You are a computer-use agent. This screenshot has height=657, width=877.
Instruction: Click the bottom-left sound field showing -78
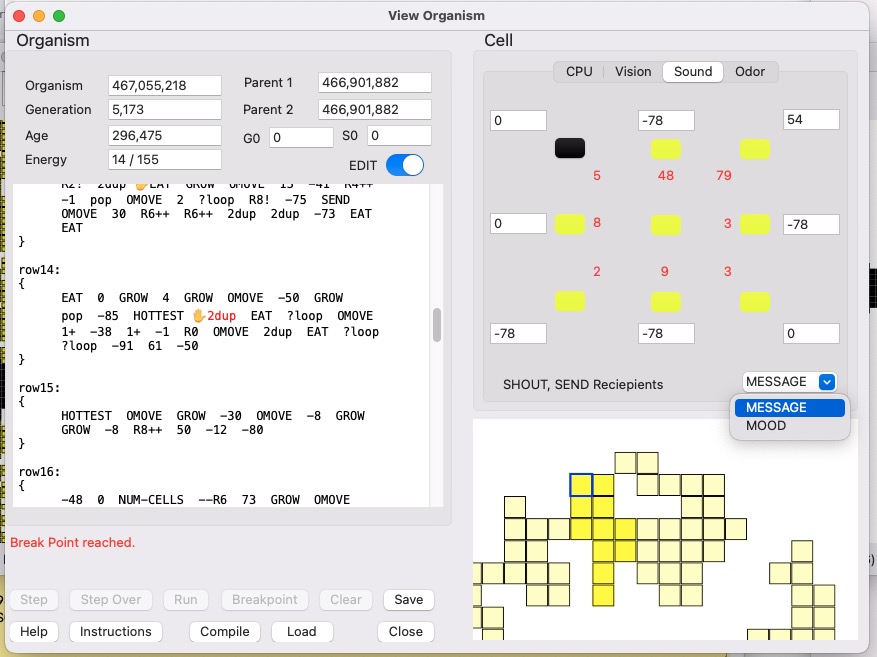pyautogui.click(x=518, y=333)
